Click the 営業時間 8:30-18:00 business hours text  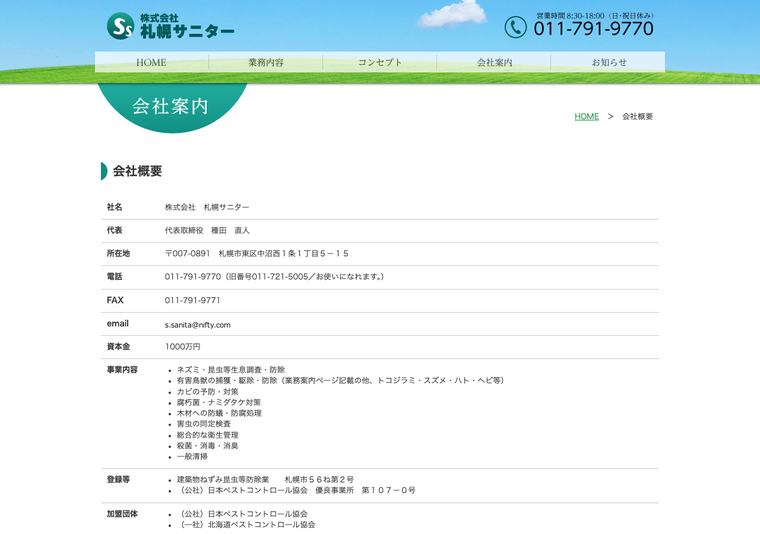(x=596, y=16)
